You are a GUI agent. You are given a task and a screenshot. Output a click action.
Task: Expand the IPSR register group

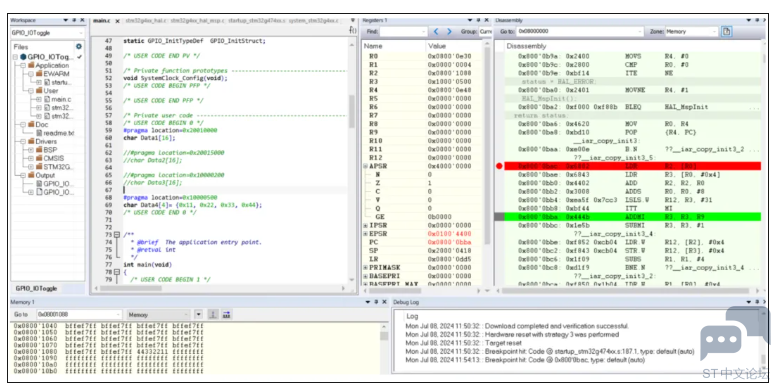click(x=366, y=225)
